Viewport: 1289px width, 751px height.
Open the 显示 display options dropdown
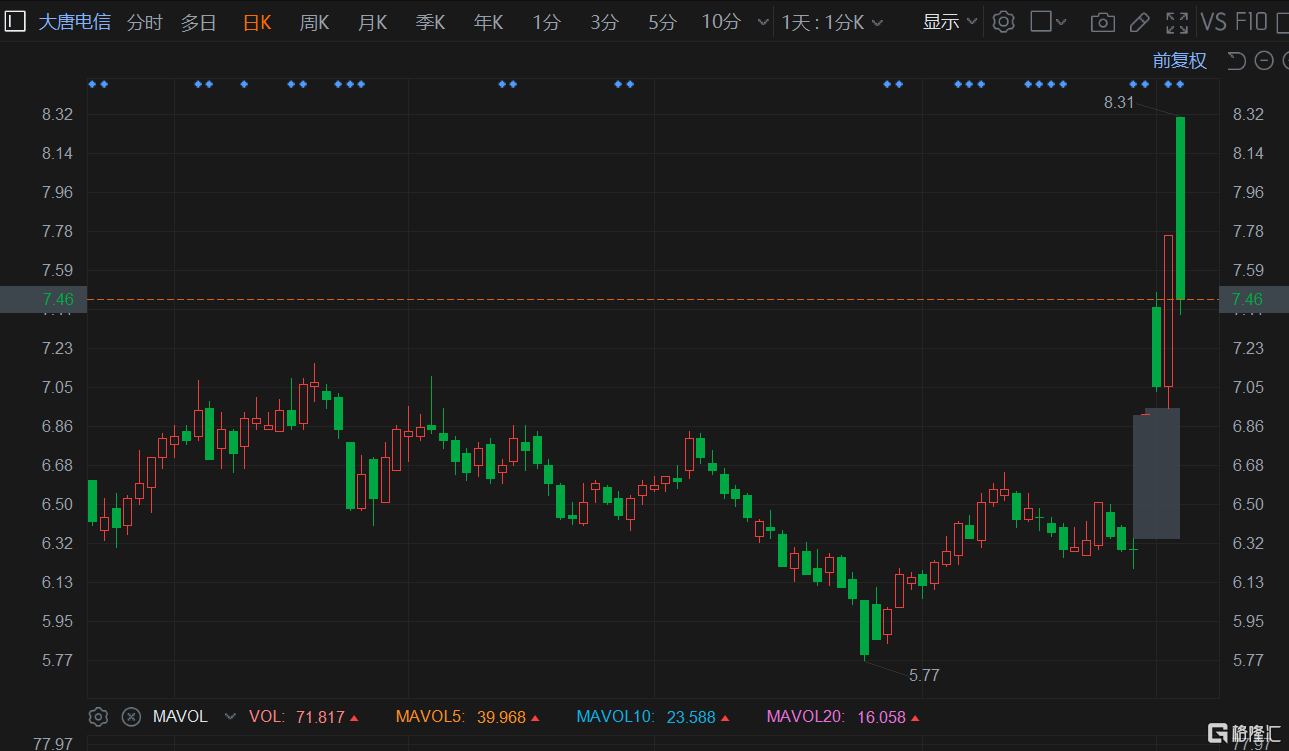coord(950,22)
